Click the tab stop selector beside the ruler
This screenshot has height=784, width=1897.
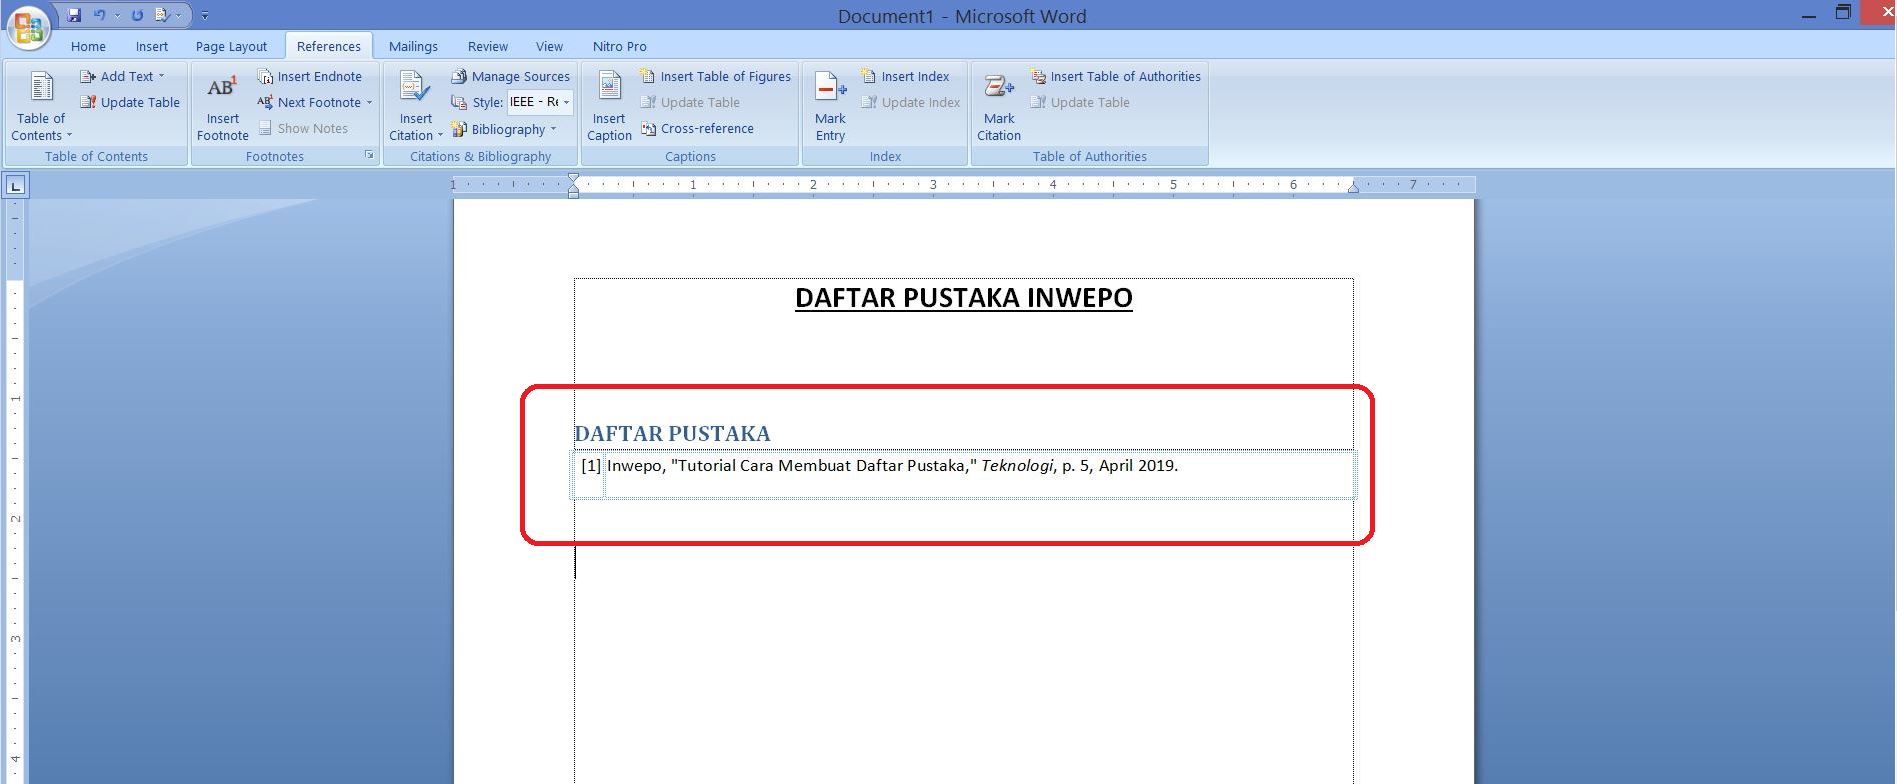tap(16, 185)
